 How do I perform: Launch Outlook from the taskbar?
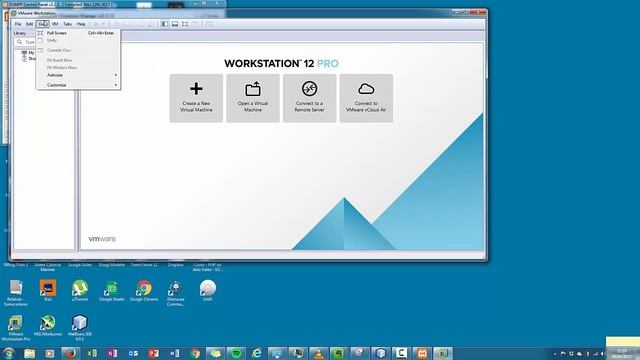(x=133, y=353)
